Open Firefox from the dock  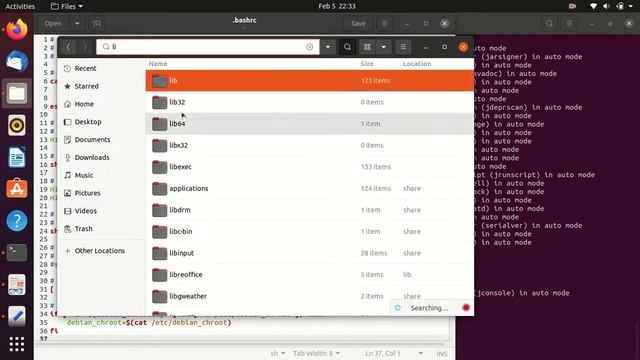[17, 30]
